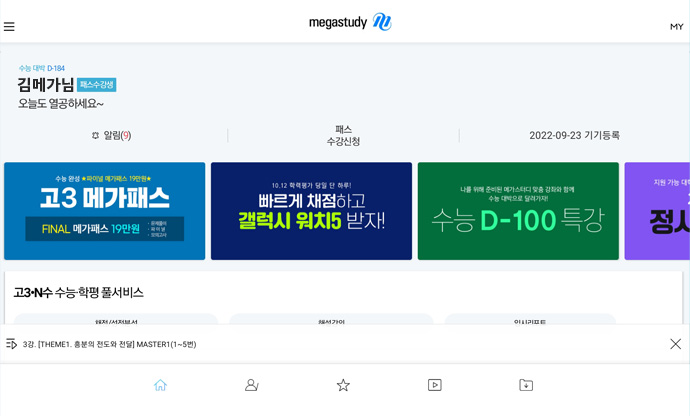Select the 패스수강생 badge
Image resolution: width=690 pixels, height=416 pixels.
point(97,85)
